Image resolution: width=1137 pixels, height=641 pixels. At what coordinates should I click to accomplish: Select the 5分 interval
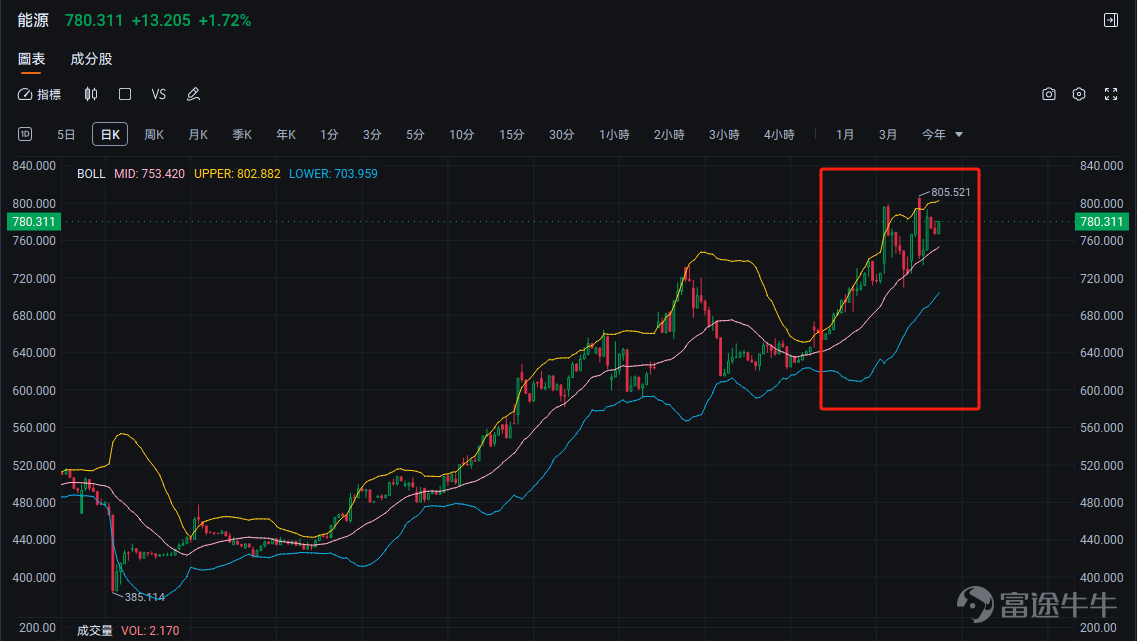point(415,135)
